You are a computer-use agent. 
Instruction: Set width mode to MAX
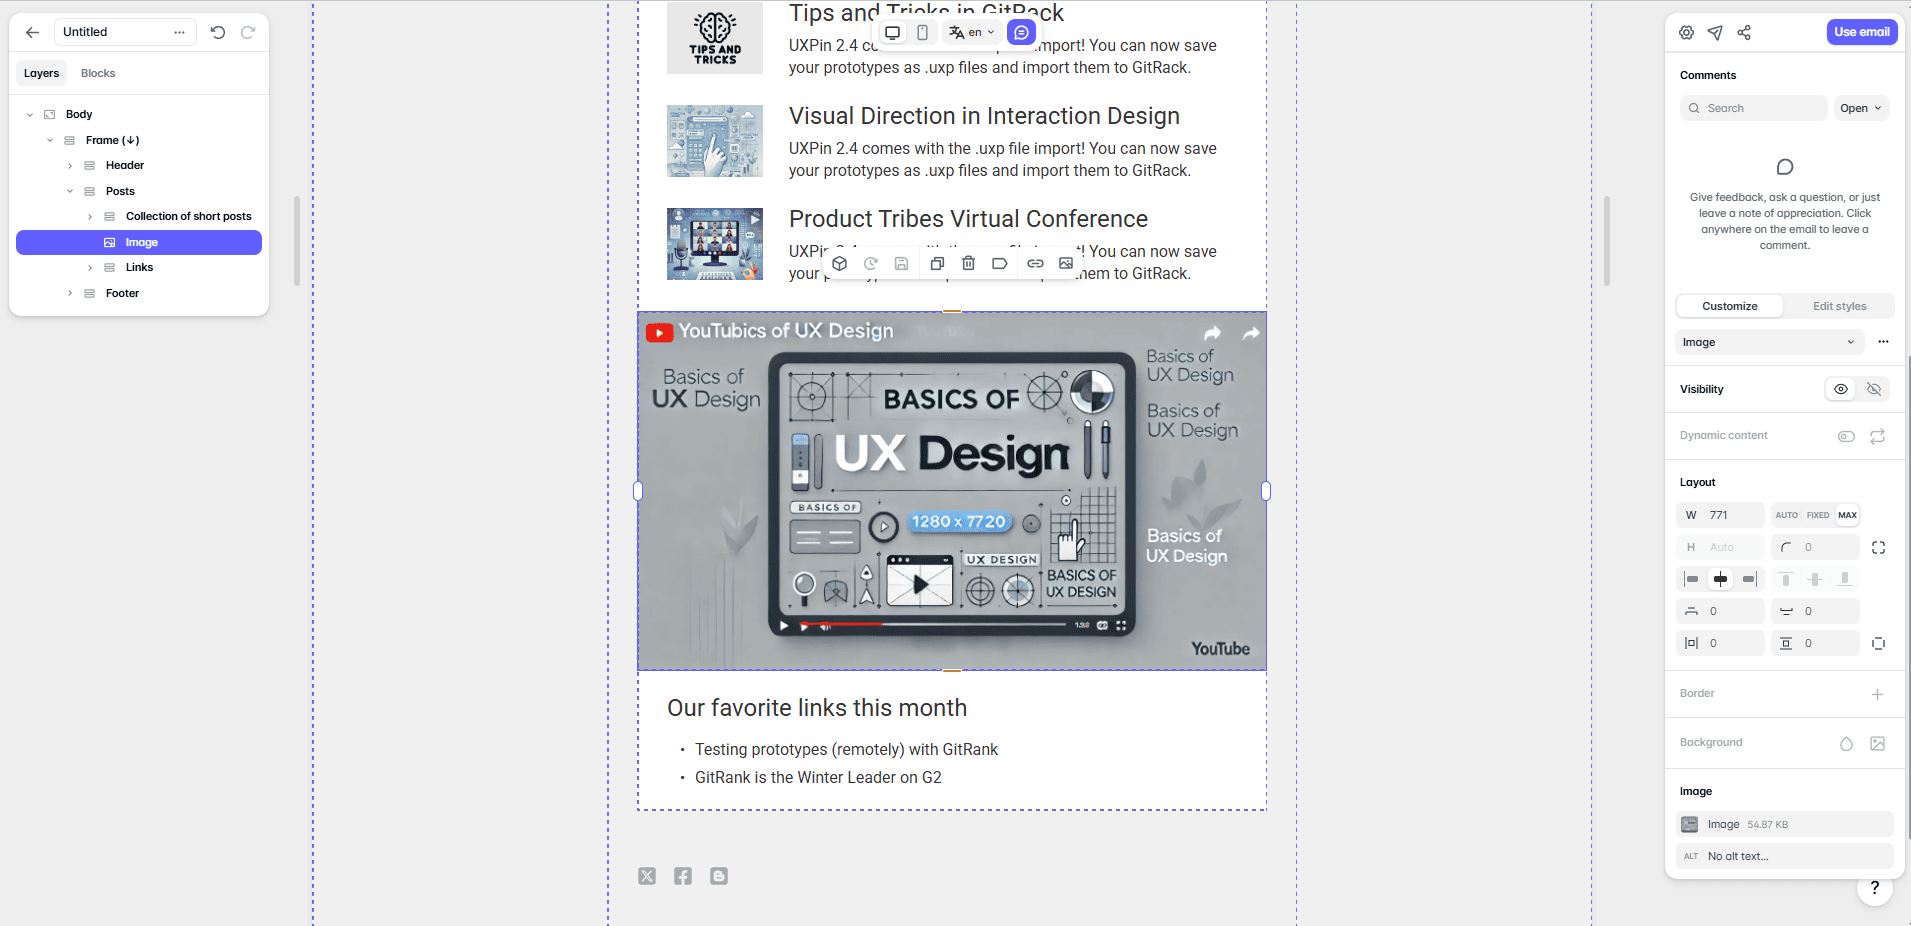1847,515
